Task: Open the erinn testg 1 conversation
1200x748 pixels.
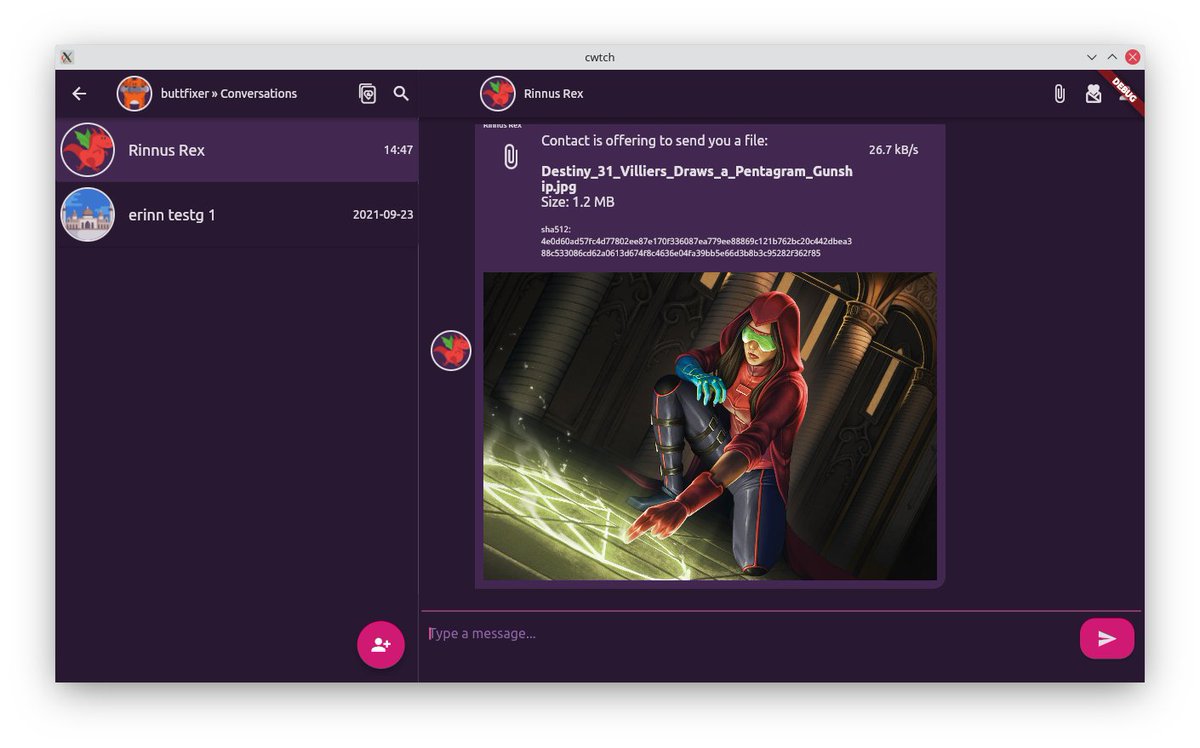Action: point(237,214)
